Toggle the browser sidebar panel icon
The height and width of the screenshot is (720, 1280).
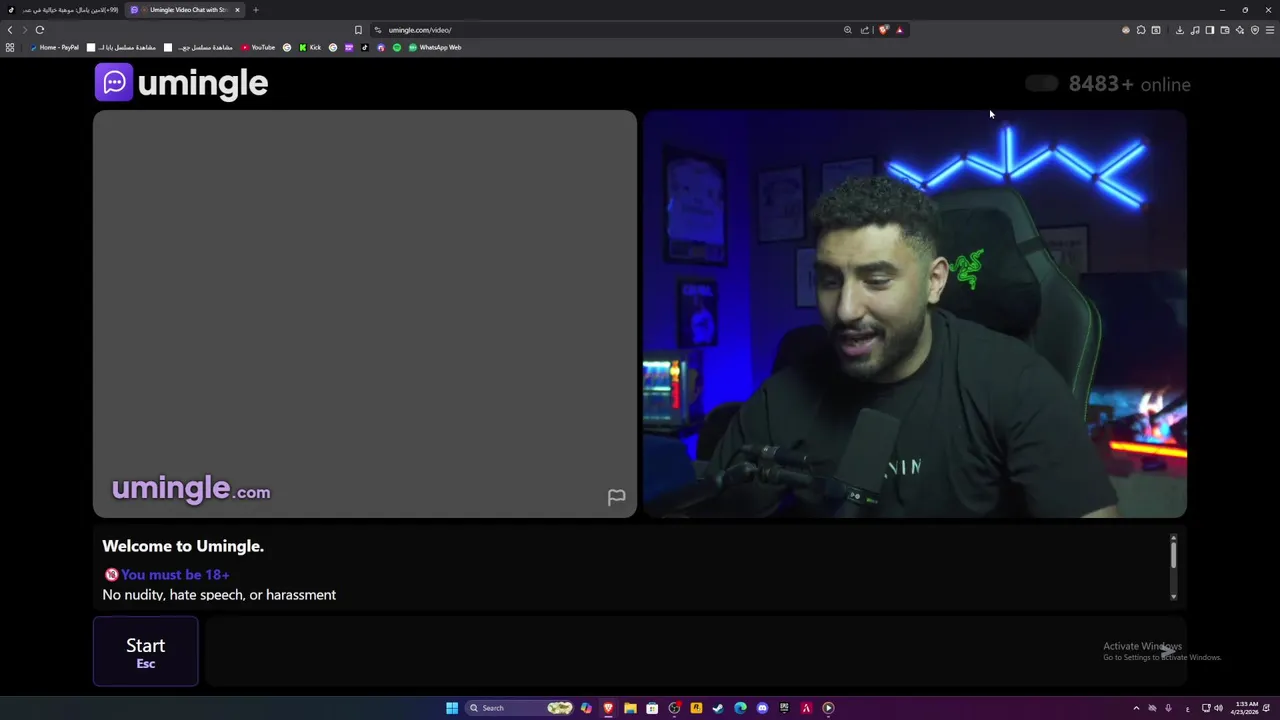(x=1210, y=30)
